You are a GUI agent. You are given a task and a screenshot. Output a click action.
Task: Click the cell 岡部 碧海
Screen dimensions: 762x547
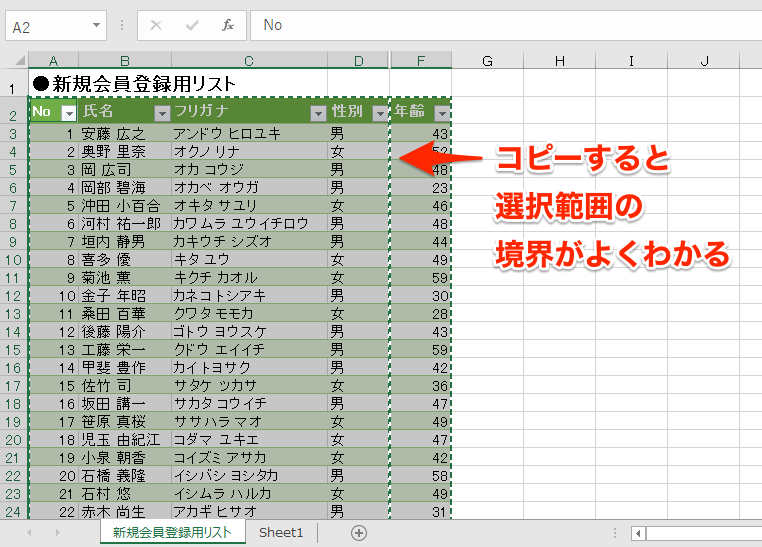[125, 187]
